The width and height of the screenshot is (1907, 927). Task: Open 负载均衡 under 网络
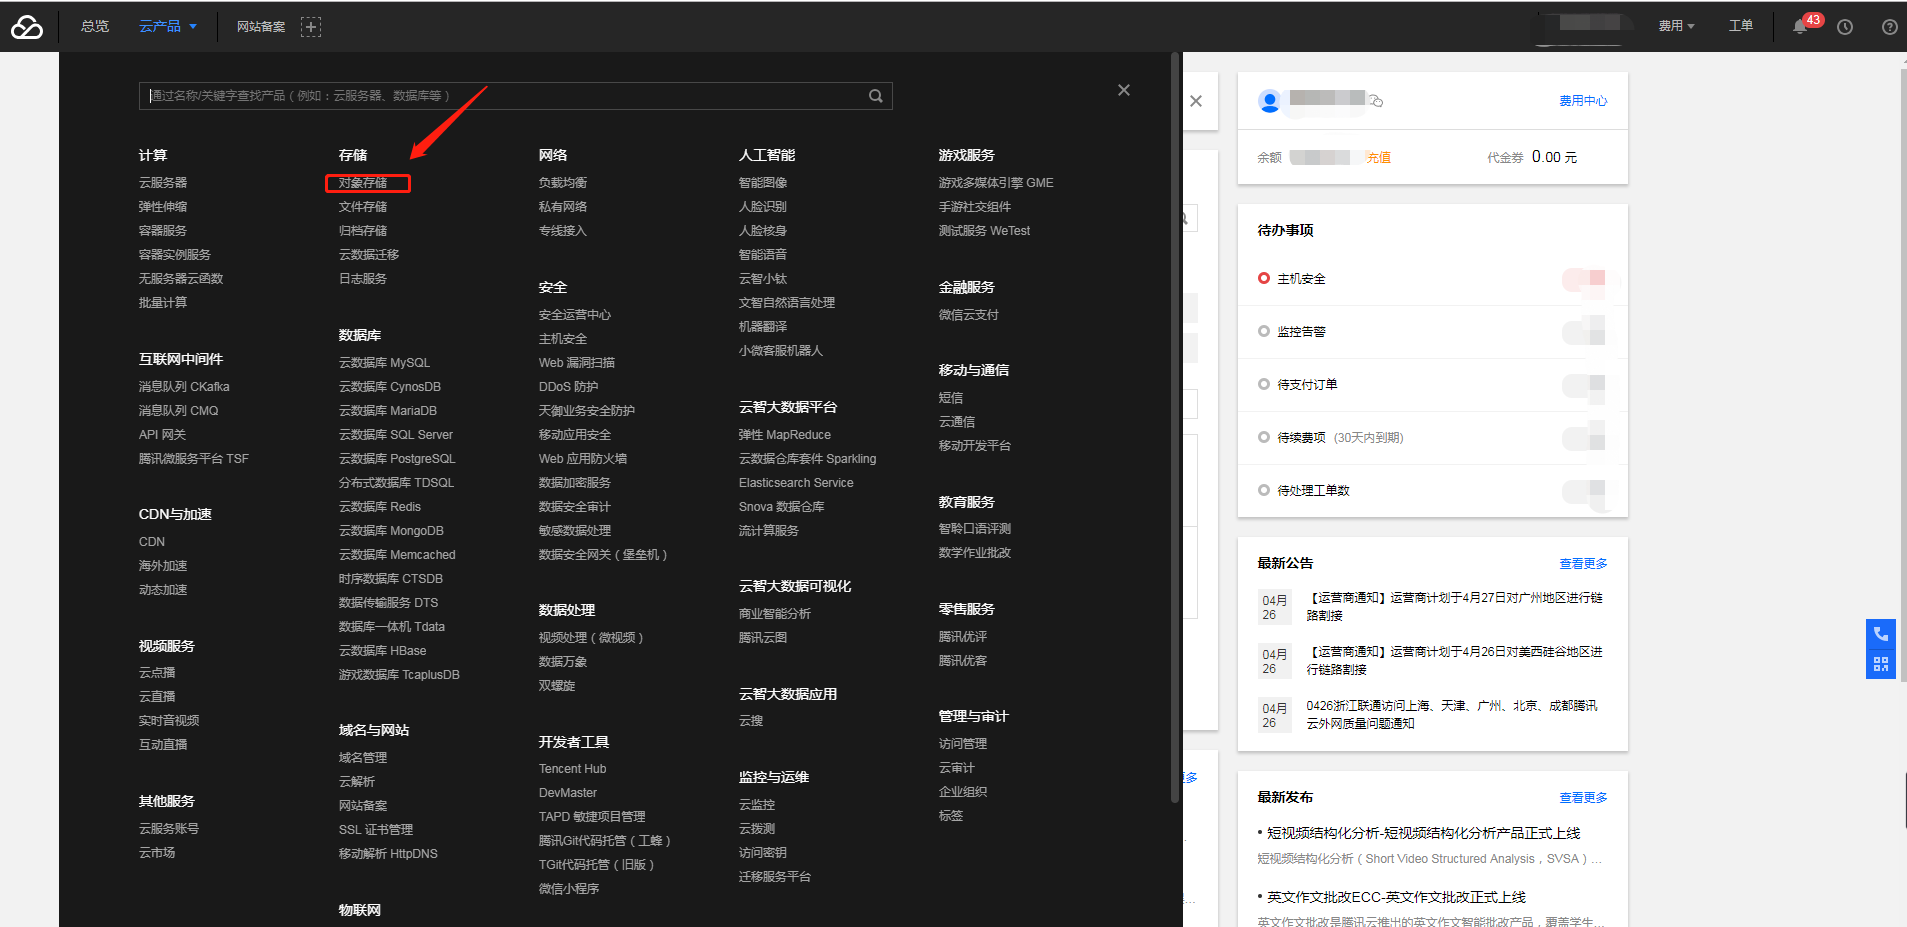563,183
